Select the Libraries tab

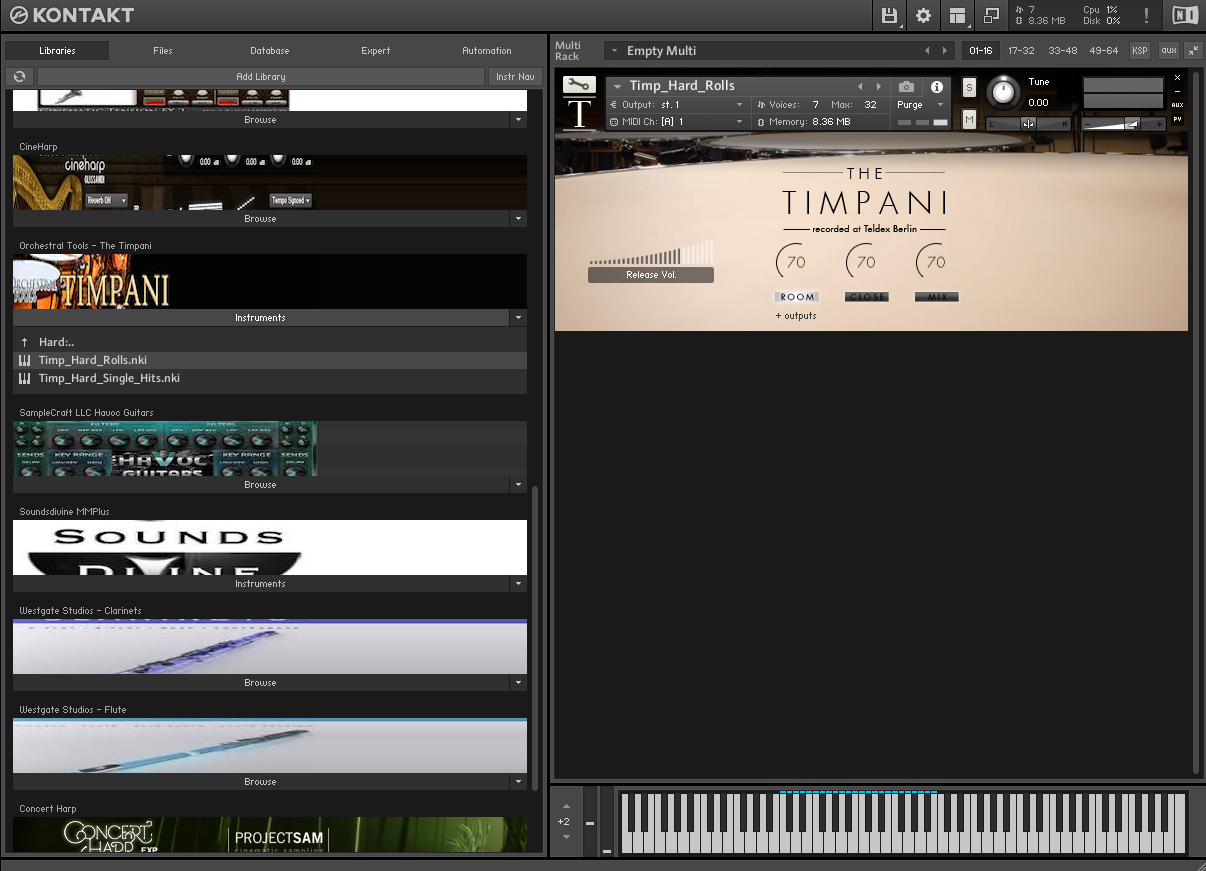(x=57, y=50)
